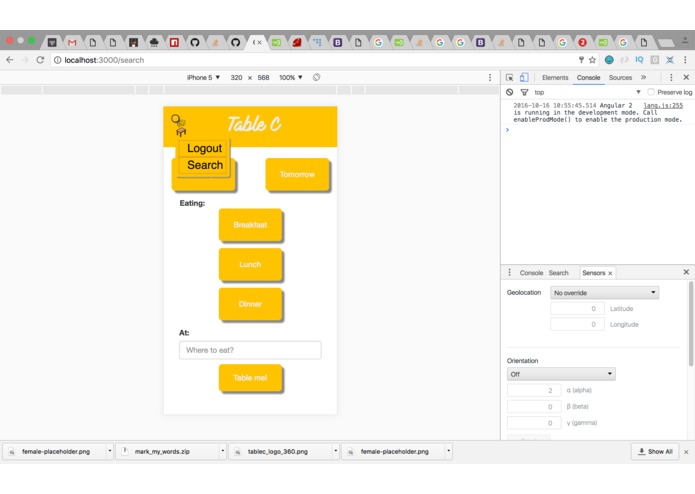The height and width of the screenshot is (494, 695).
Task: Enable Preserve log checkbox
Action: (x=651, y=92)
